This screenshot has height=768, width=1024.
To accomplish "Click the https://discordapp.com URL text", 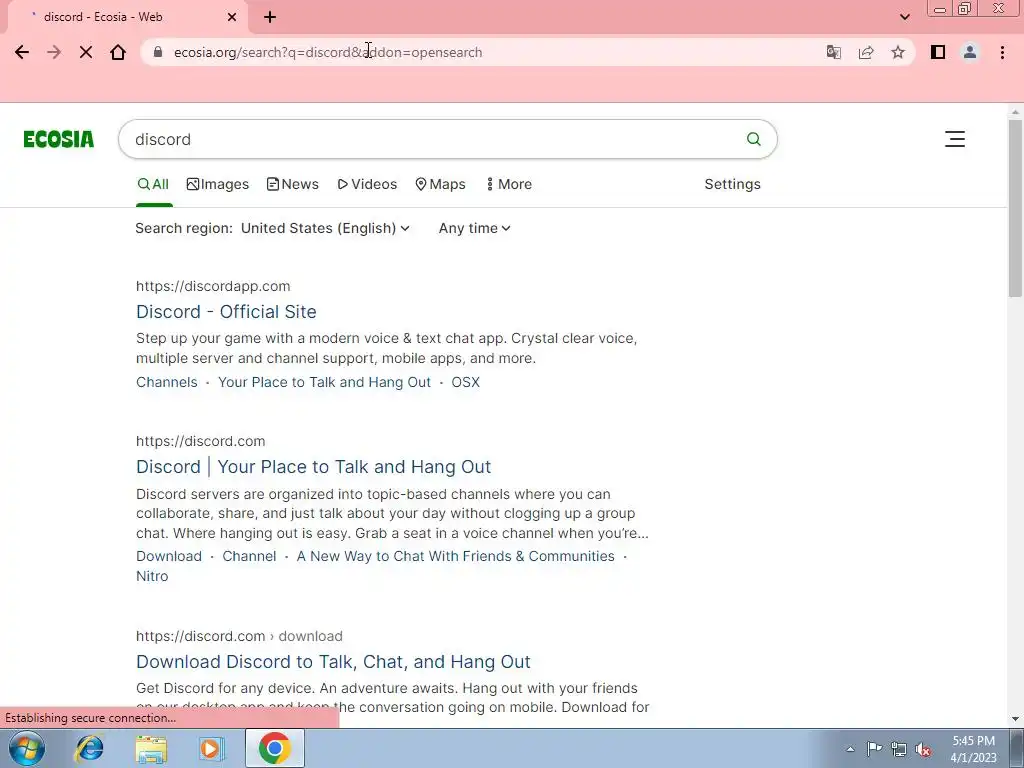I will [213, 286].
